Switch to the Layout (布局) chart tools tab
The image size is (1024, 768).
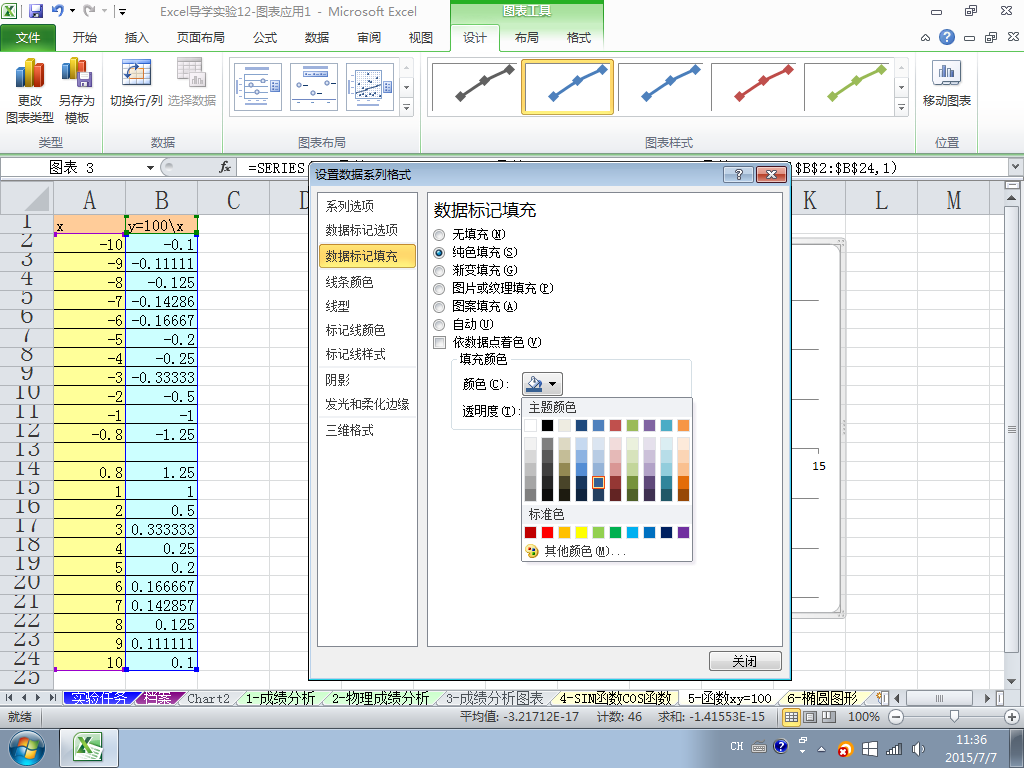click(x=527, y=38)
